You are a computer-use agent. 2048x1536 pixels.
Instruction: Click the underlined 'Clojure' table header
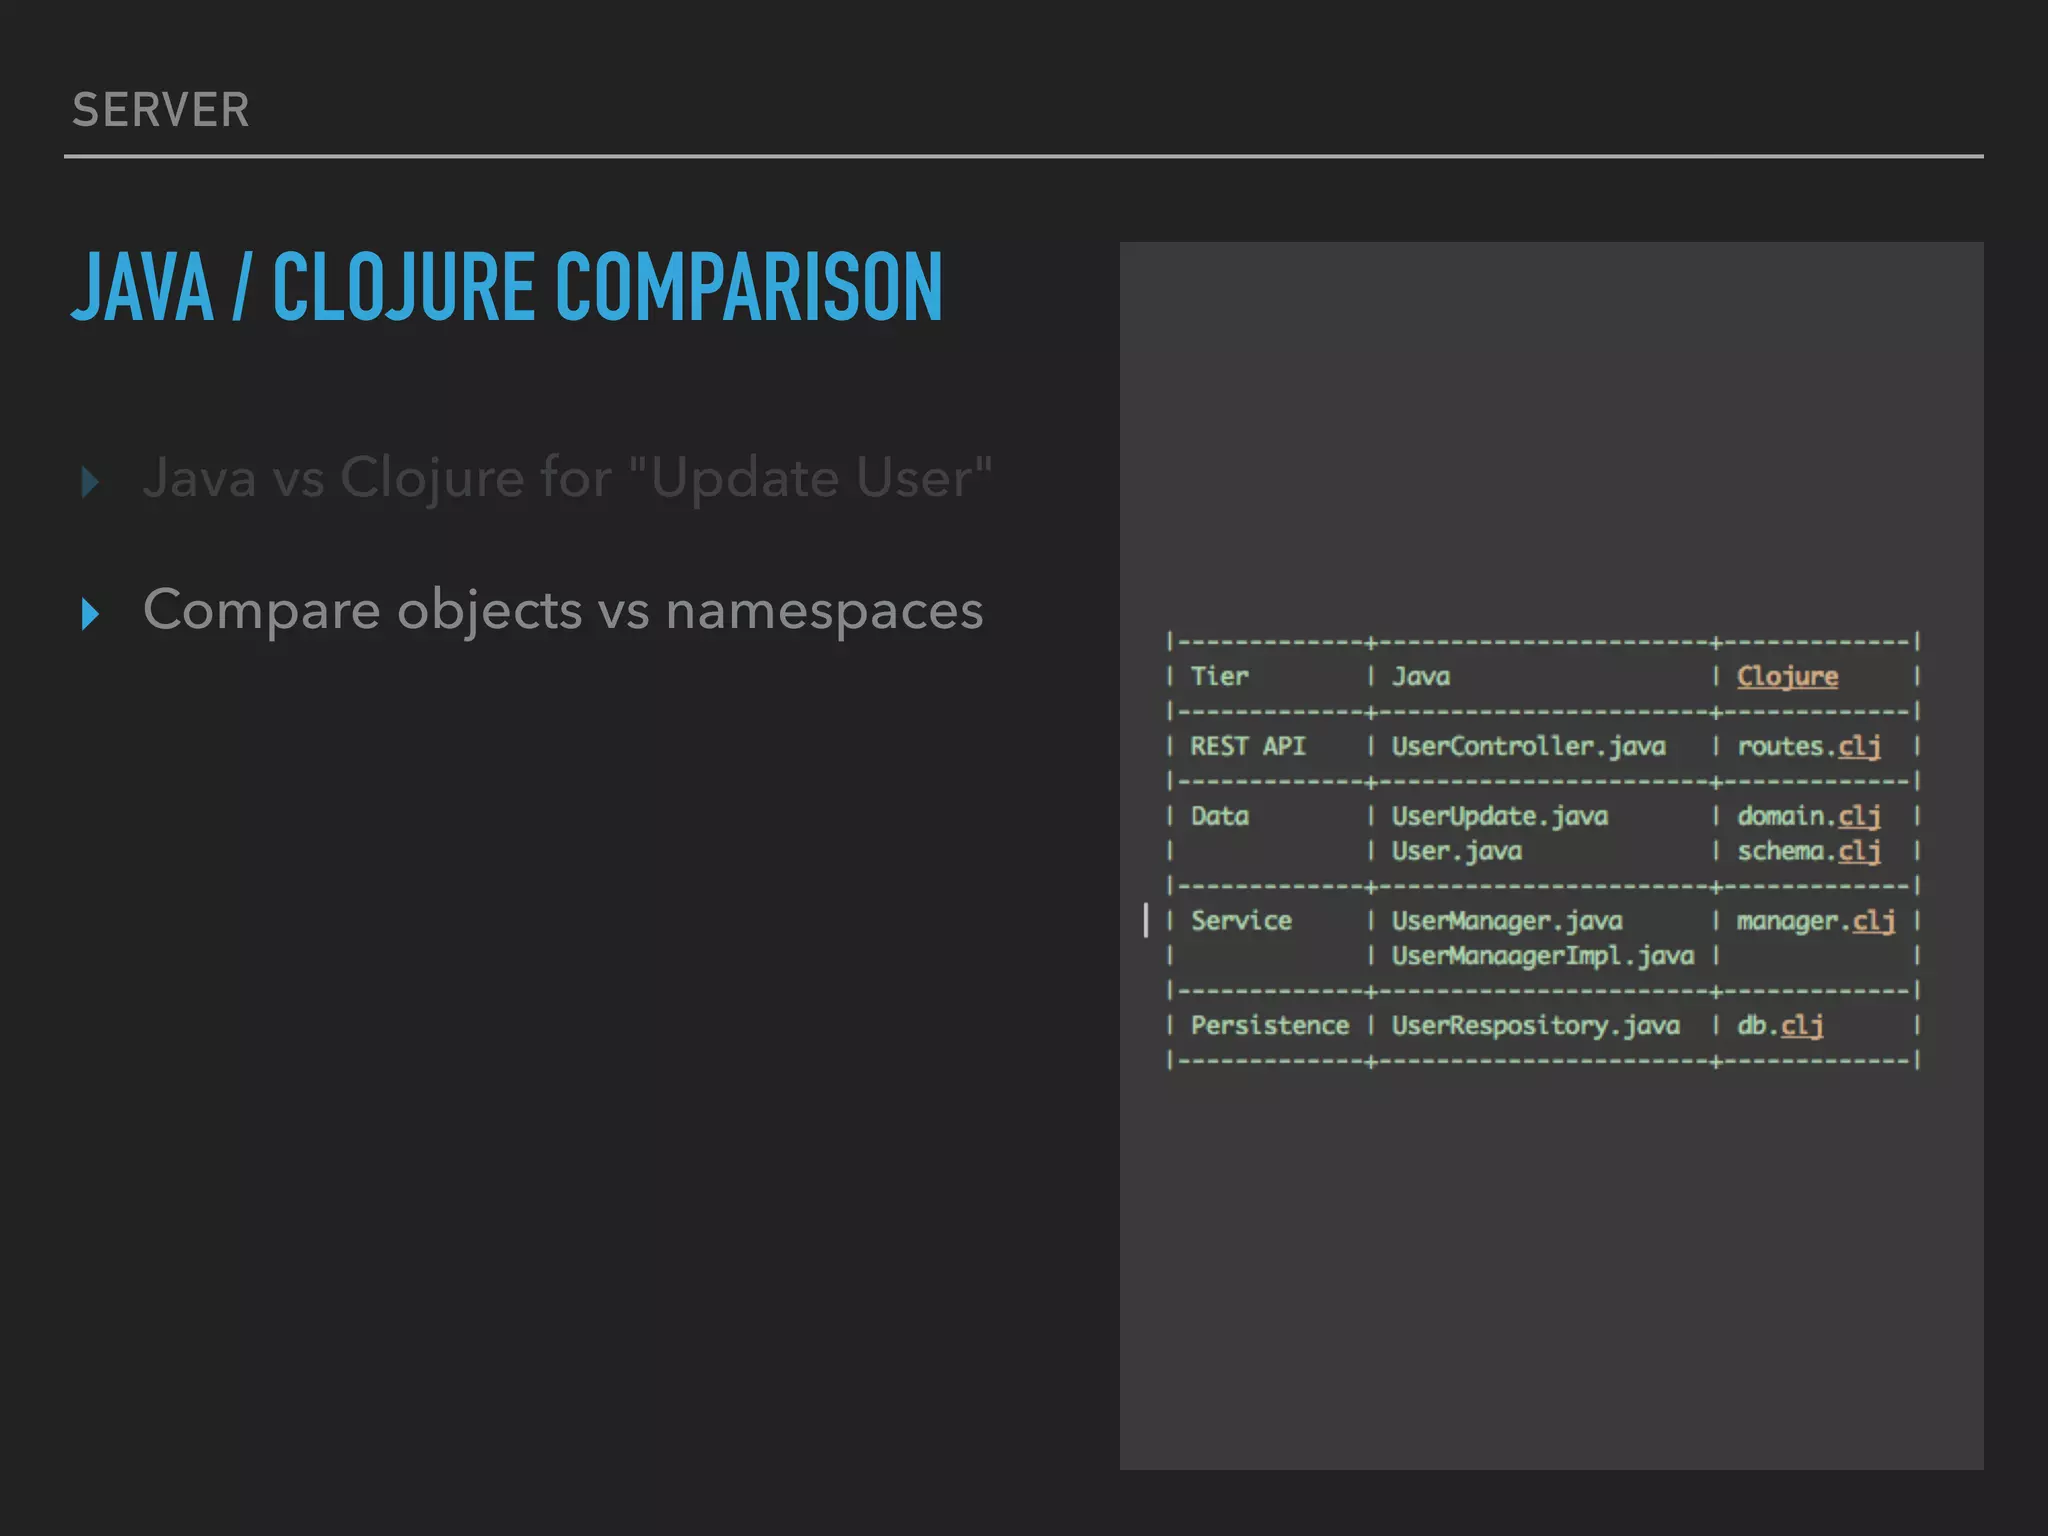1787,677
